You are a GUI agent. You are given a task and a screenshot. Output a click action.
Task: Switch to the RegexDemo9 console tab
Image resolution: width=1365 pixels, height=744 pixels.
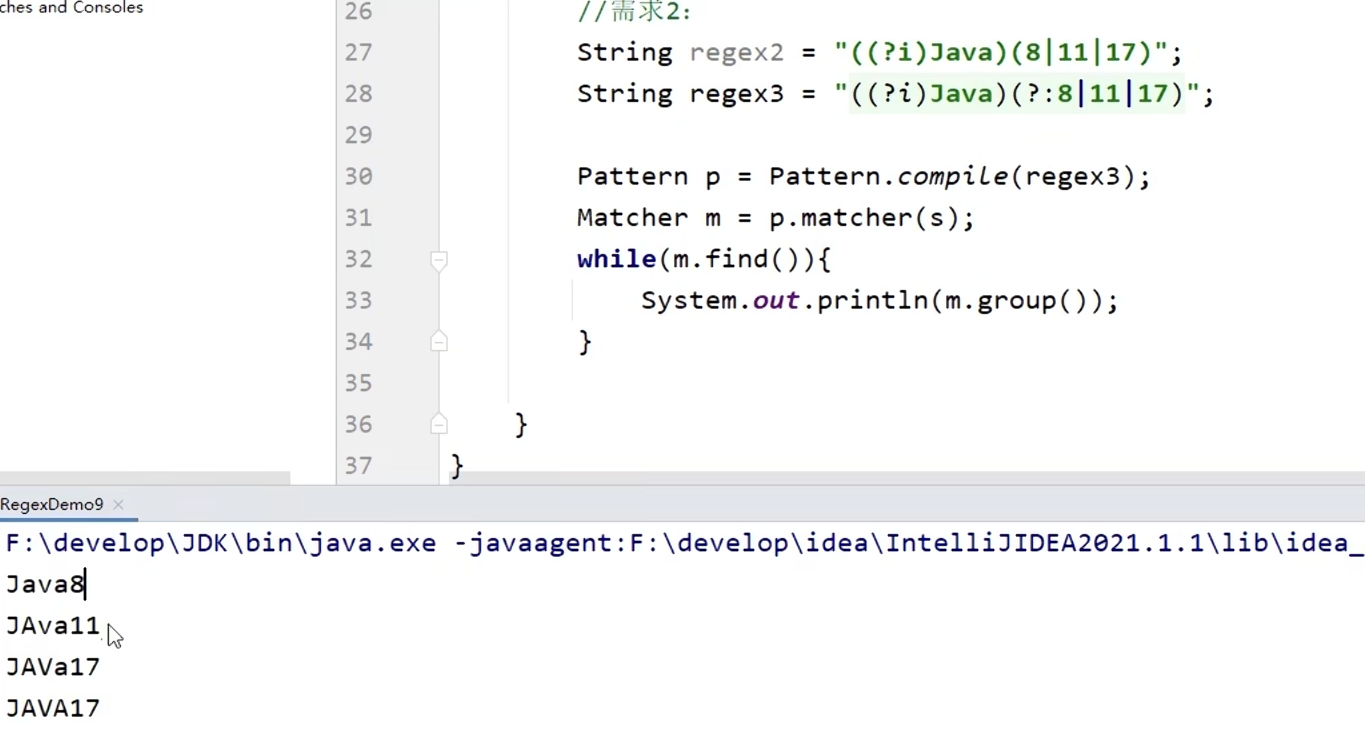[x=52, y=505]
